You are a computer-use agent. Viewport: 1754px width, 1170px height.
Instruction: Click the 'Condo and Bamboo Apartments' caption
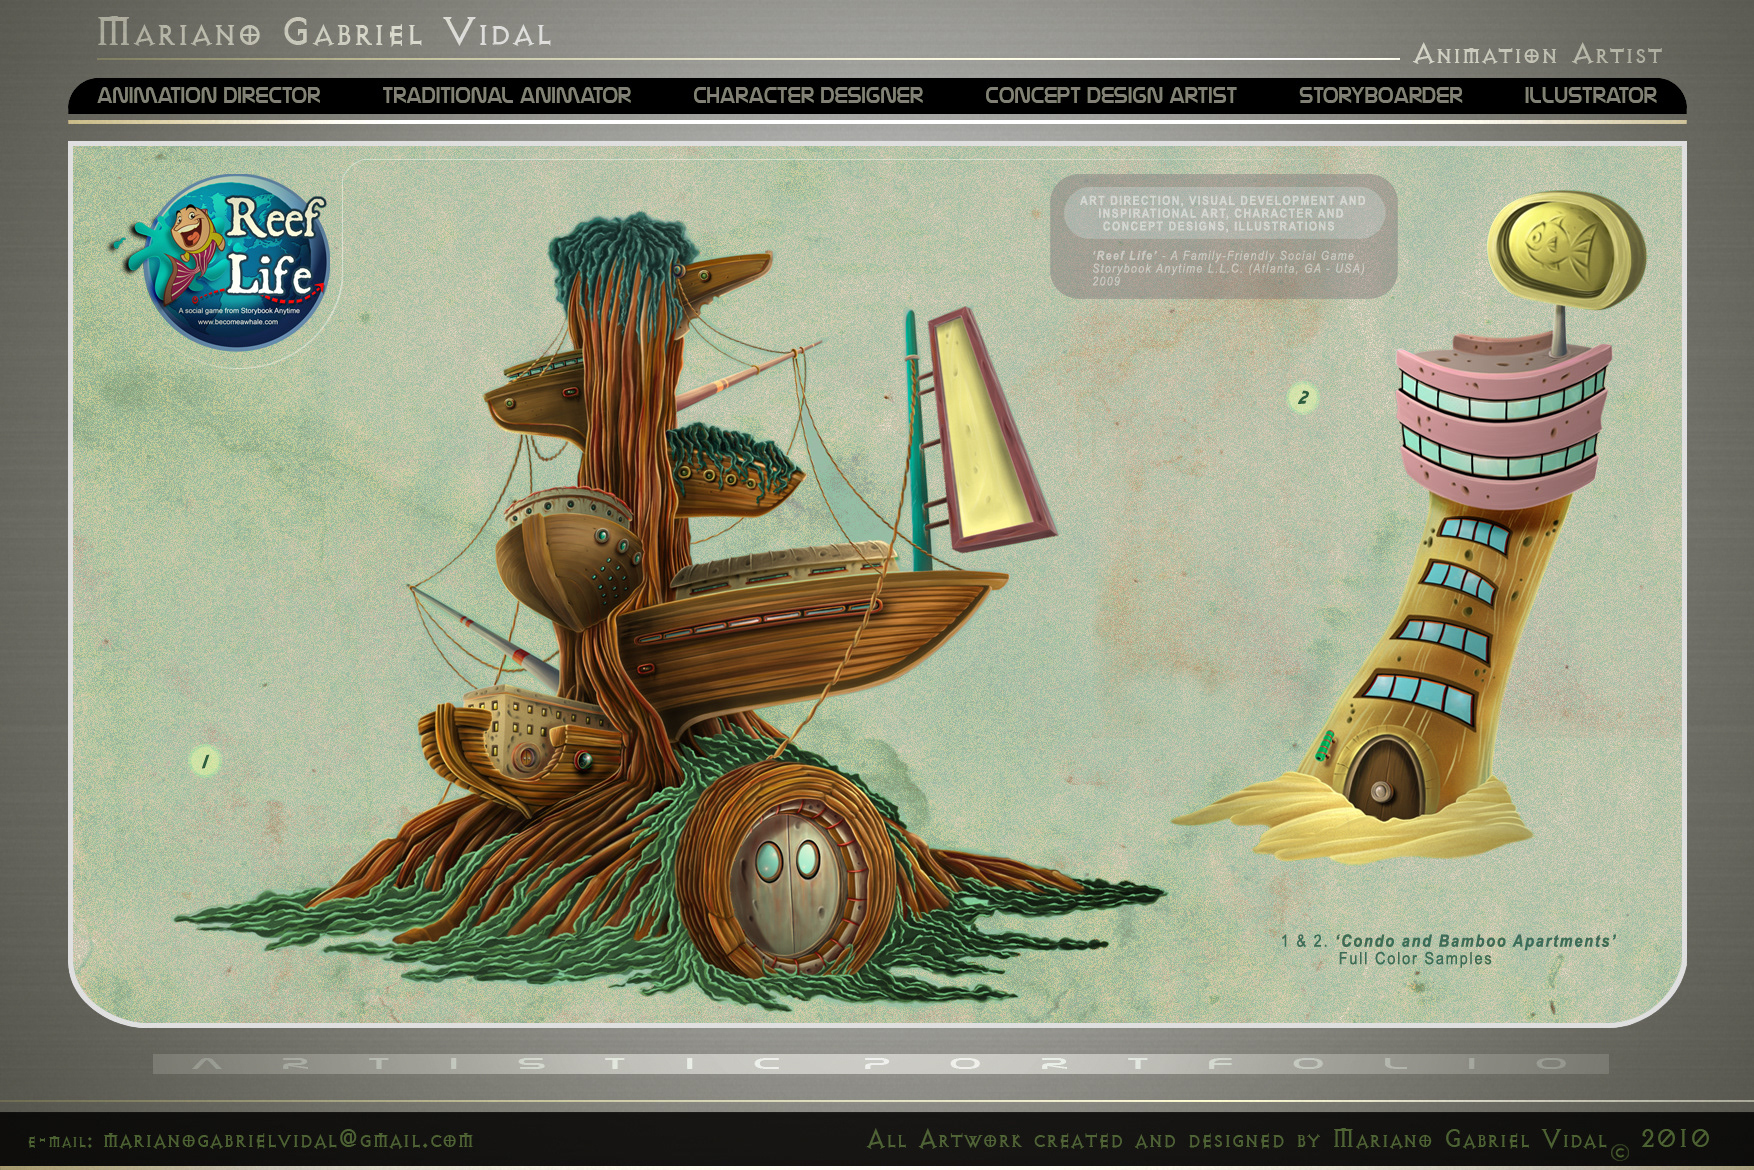click(1476, 941)
